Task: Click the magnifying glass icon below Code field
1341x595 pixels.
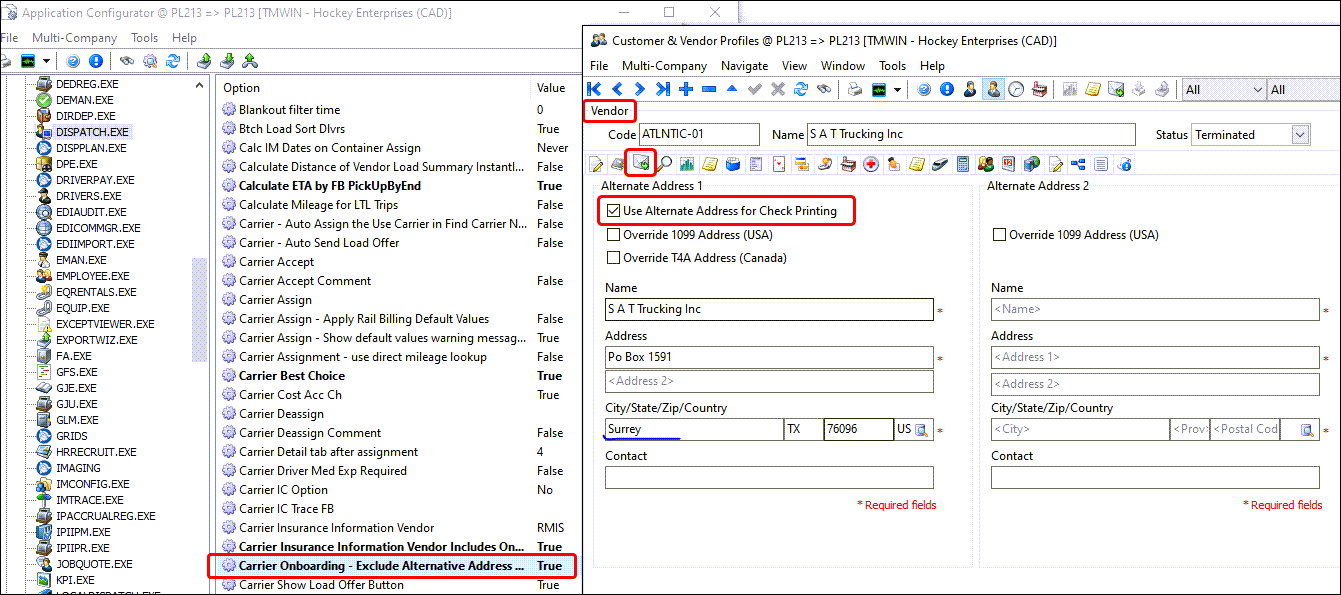Action: click(x=664, y=164)
